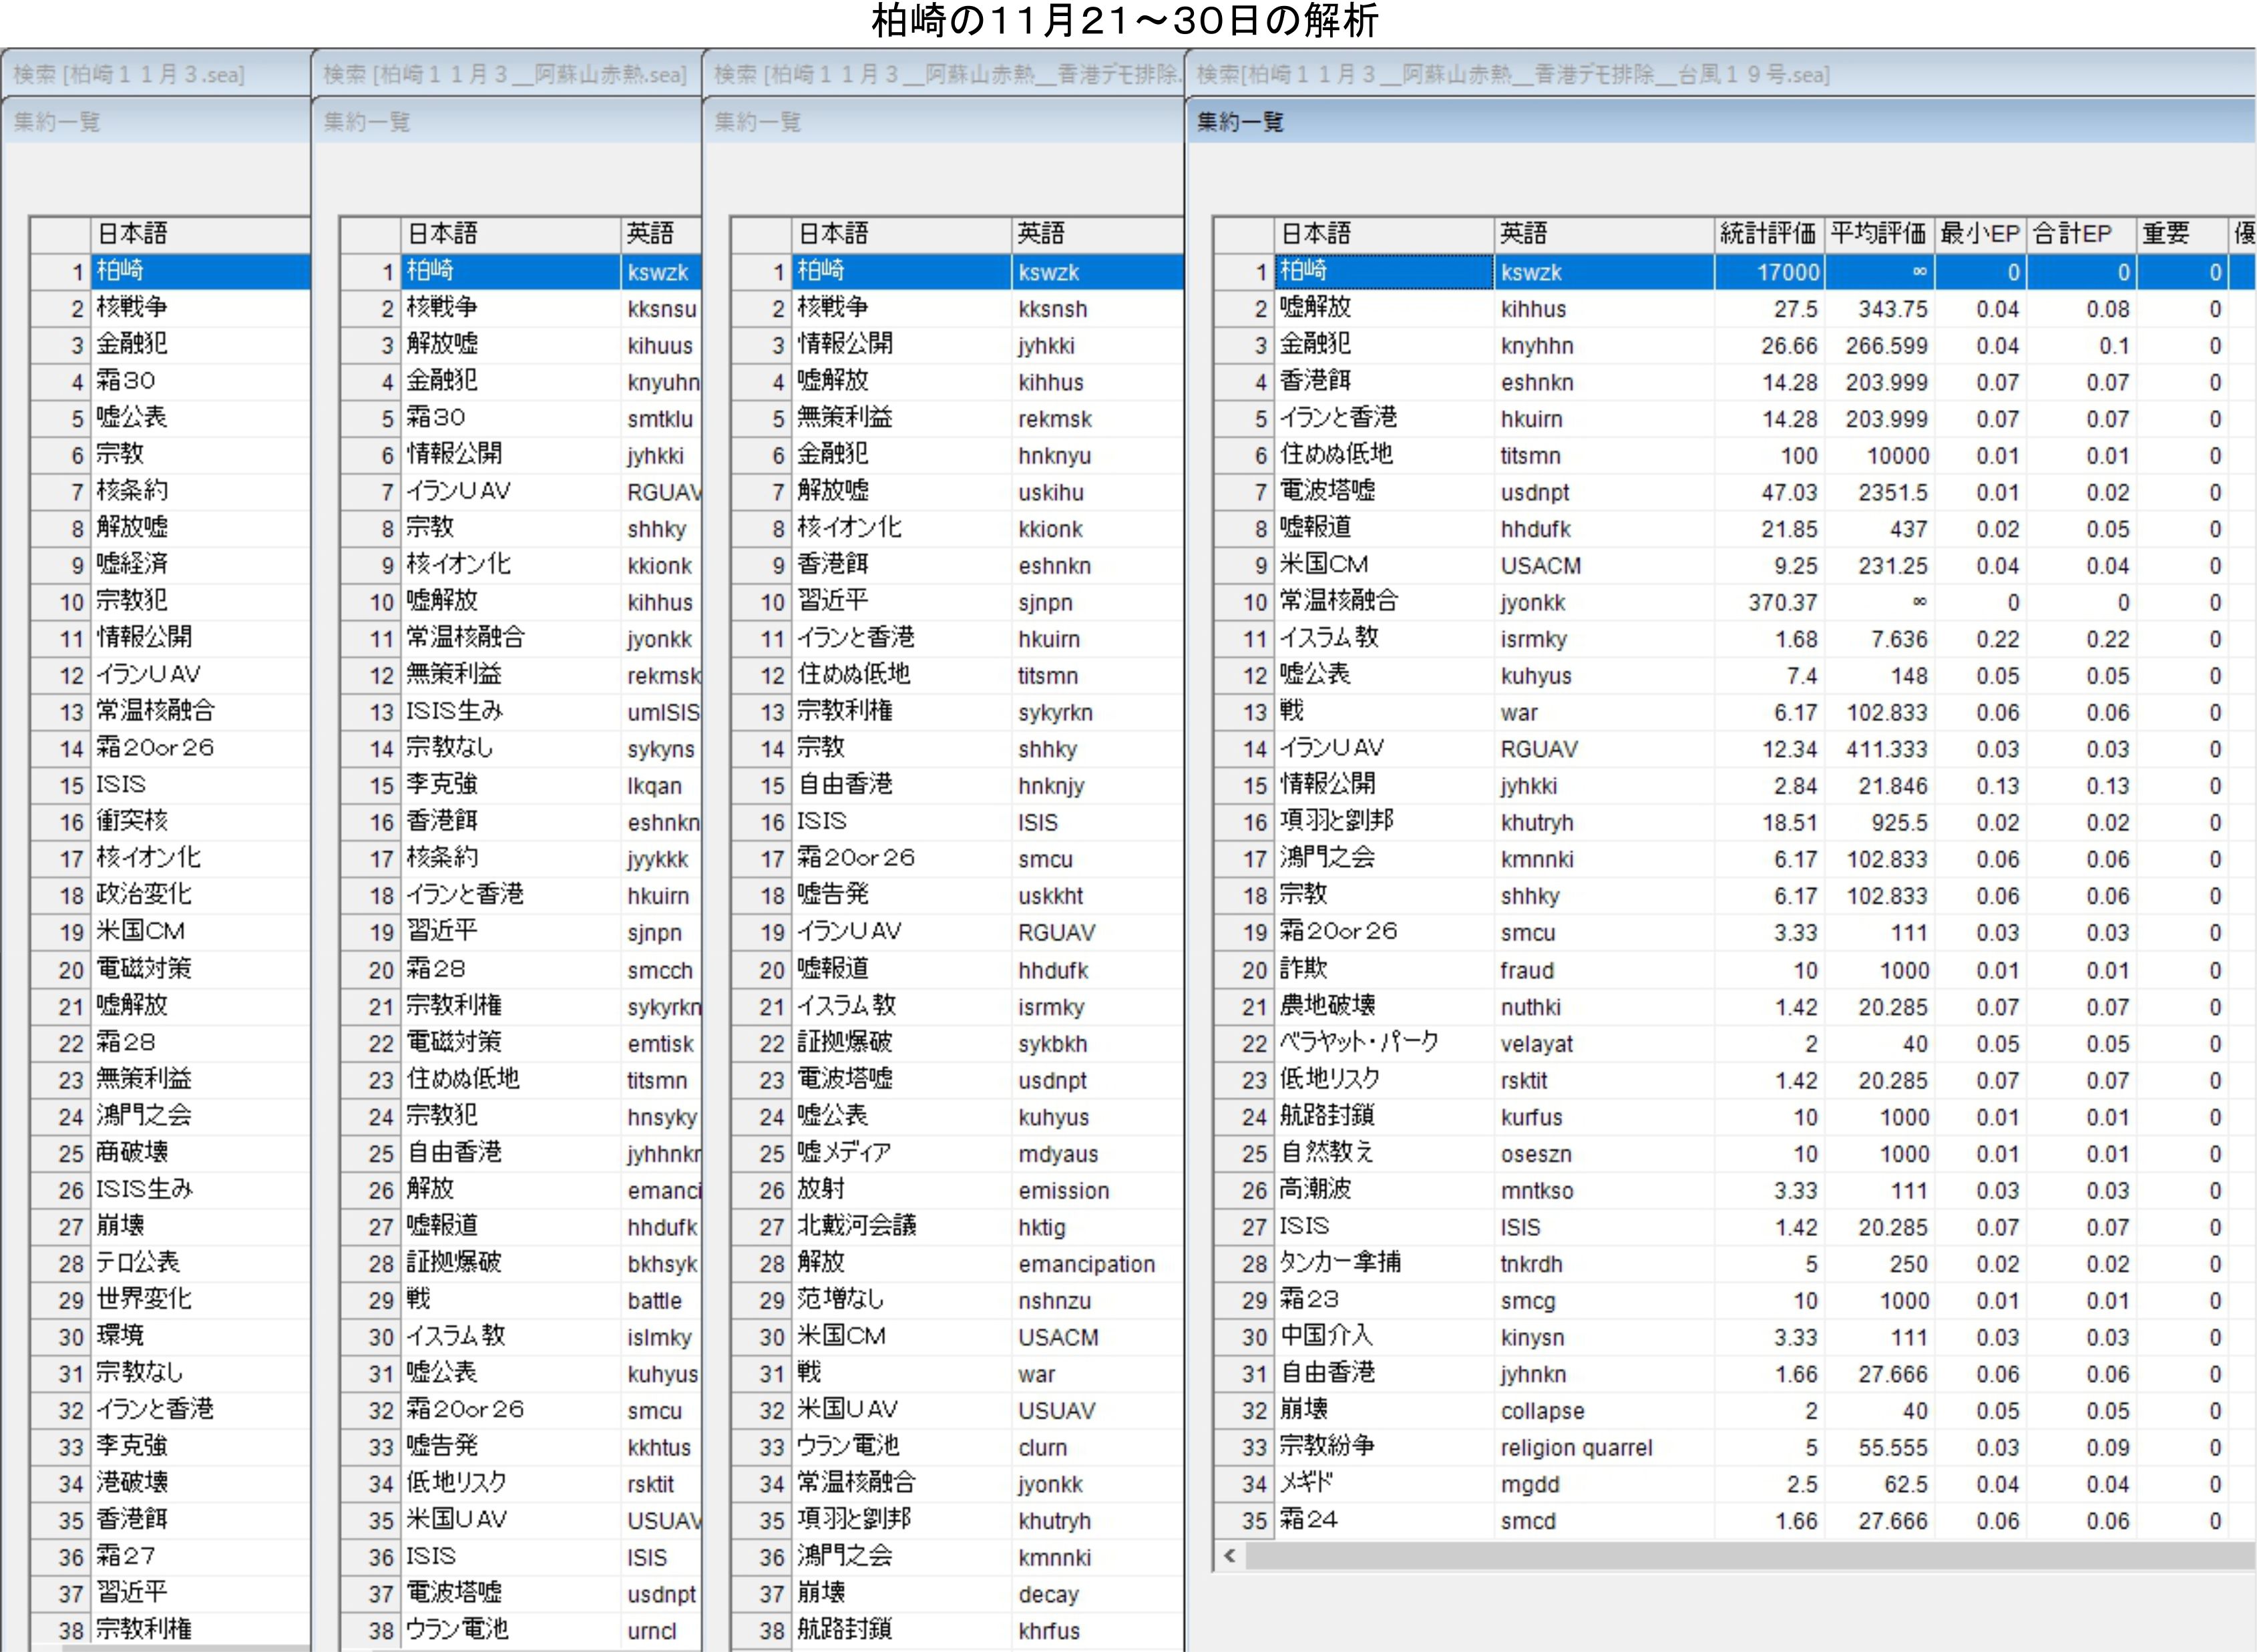Click the 最小EP column header
The image size is (2257, 1652).
coord(1980,234)
